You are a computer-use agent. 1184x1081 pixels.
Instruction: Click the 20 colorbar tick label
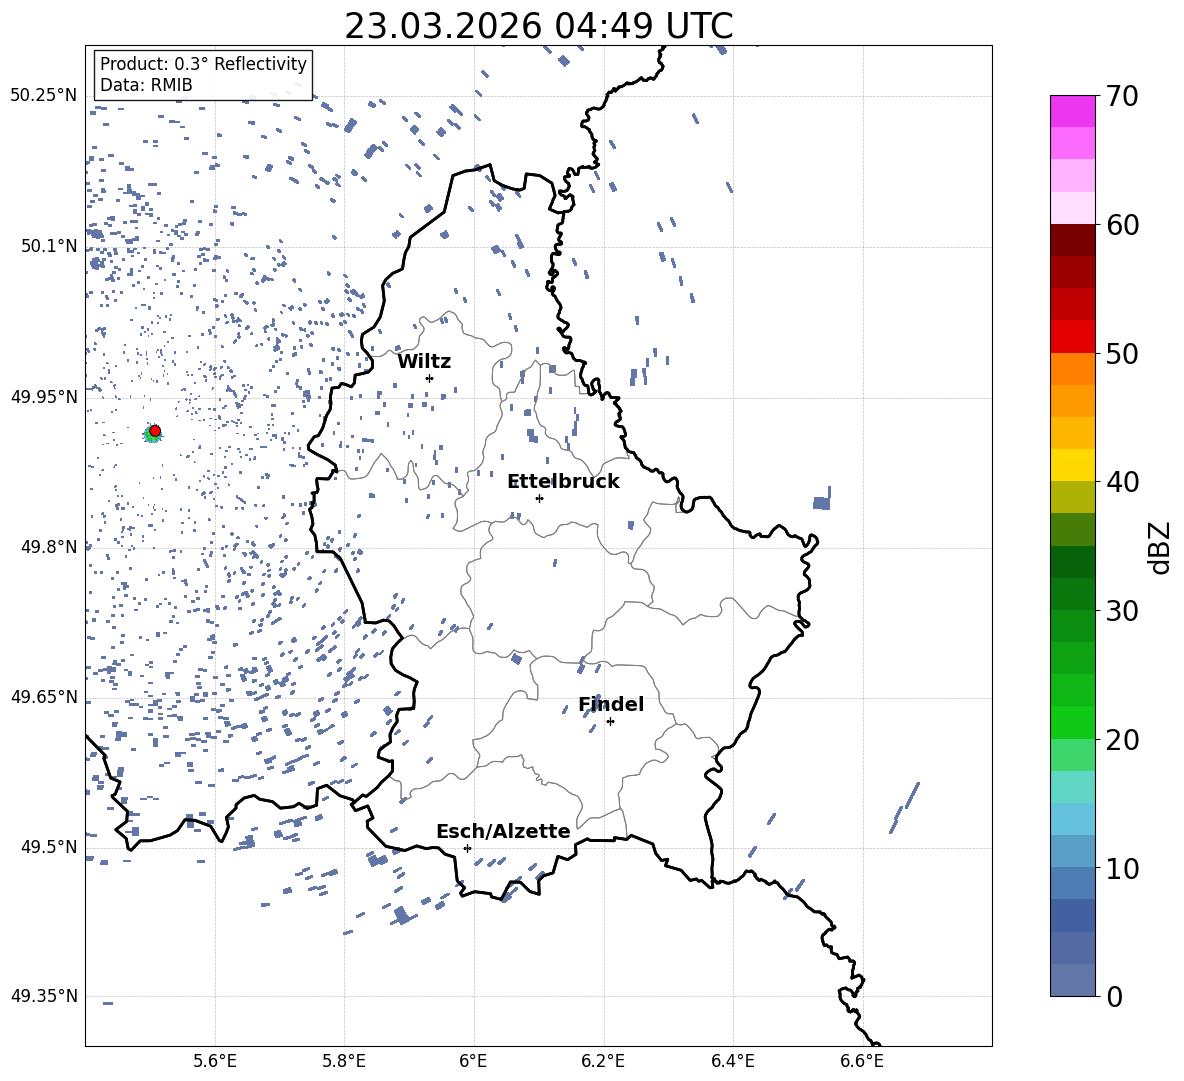tap(1121, 740)
